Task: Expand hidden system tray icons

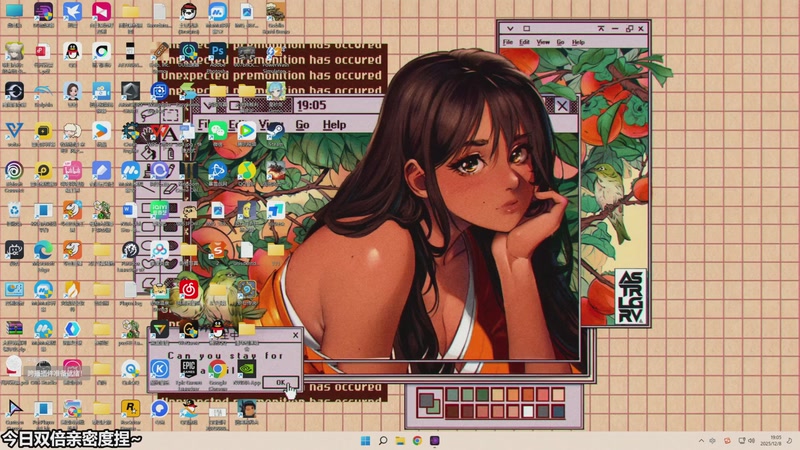Action: pyautogui.click(x=701, y=441)
